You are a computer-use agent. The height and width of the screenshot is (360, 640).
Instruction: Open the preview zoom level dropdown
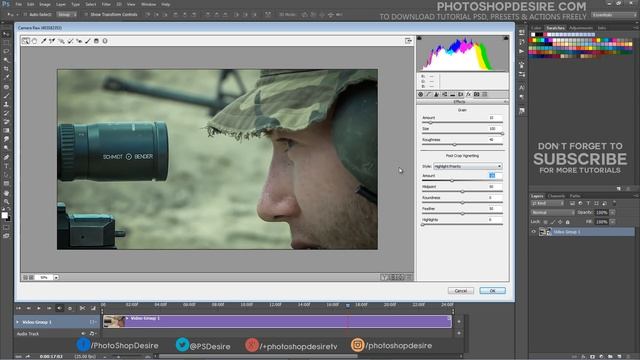click(56, 278)
